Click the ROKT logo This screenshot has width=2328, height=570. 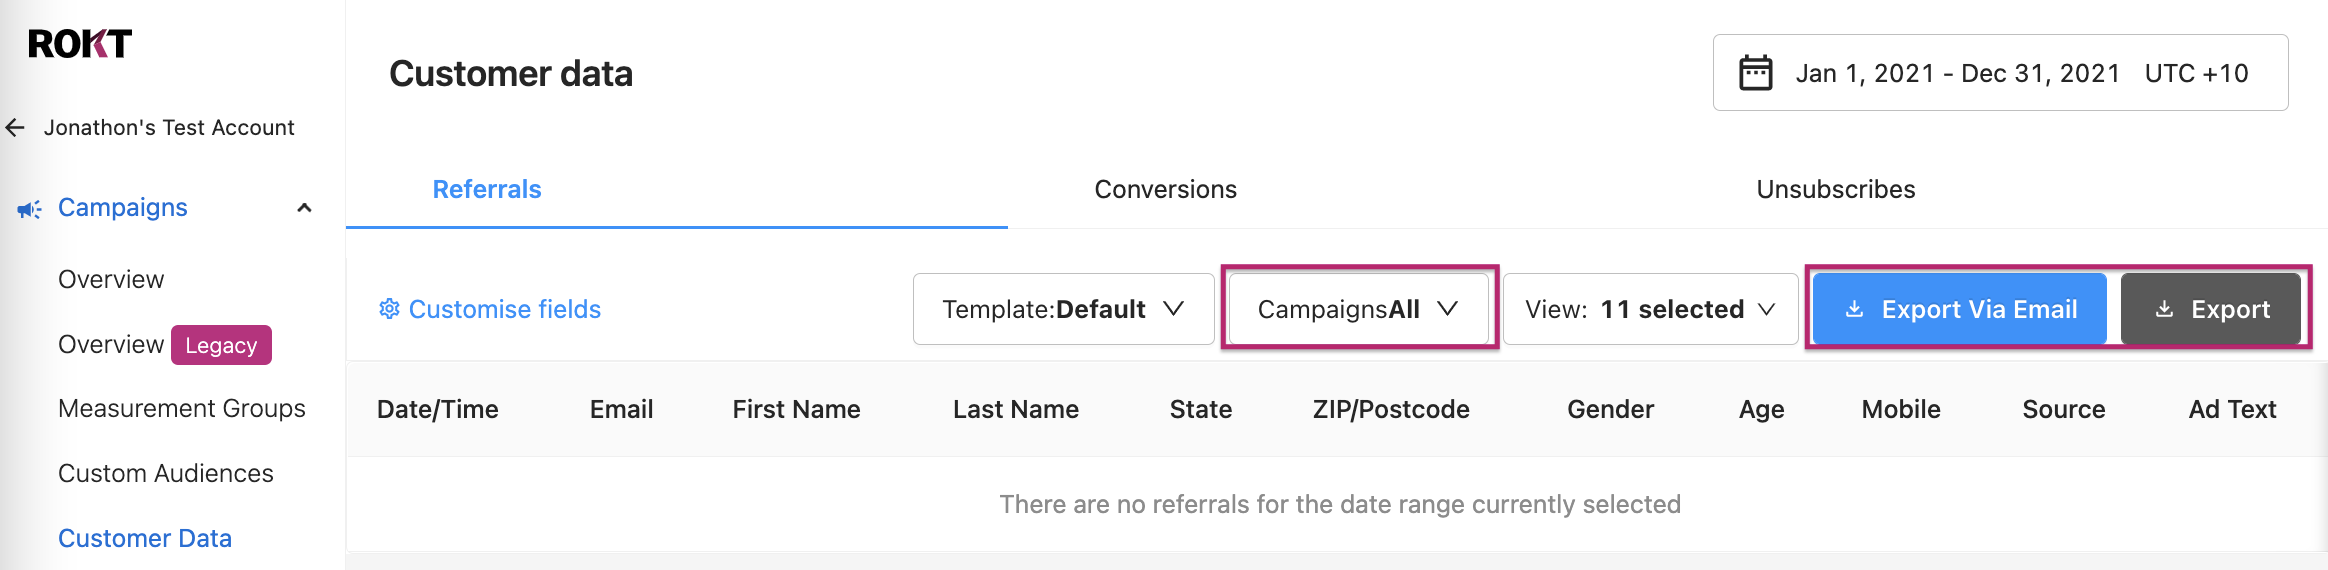coord(80,44)
